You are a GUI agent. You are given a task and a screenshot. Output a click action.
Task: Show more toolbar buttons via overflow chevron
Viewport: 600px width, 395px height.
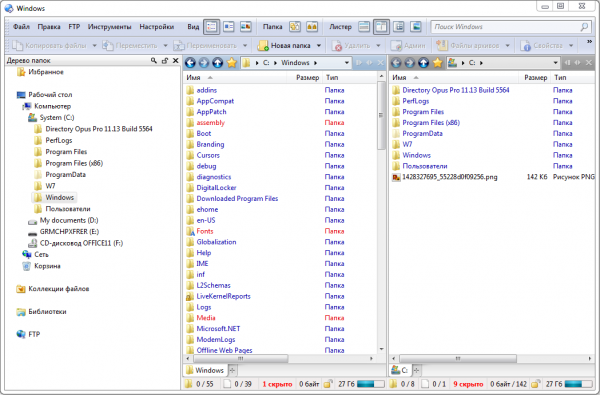[x=590, y=41]
